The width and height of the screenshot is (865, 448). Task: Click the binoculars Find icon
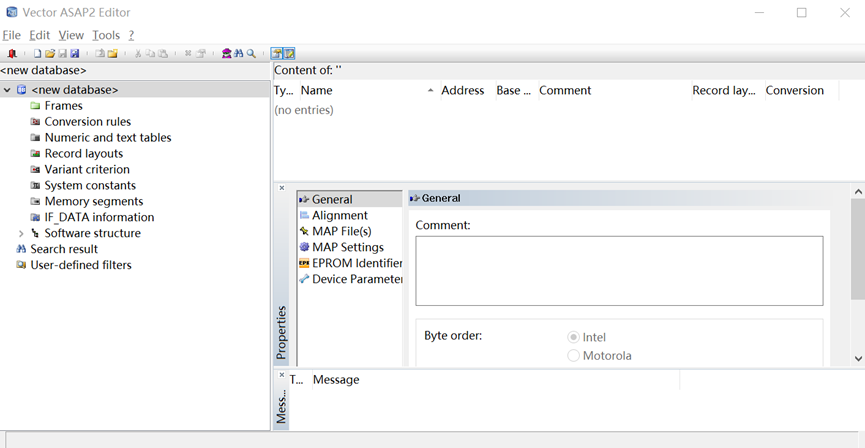238,54
